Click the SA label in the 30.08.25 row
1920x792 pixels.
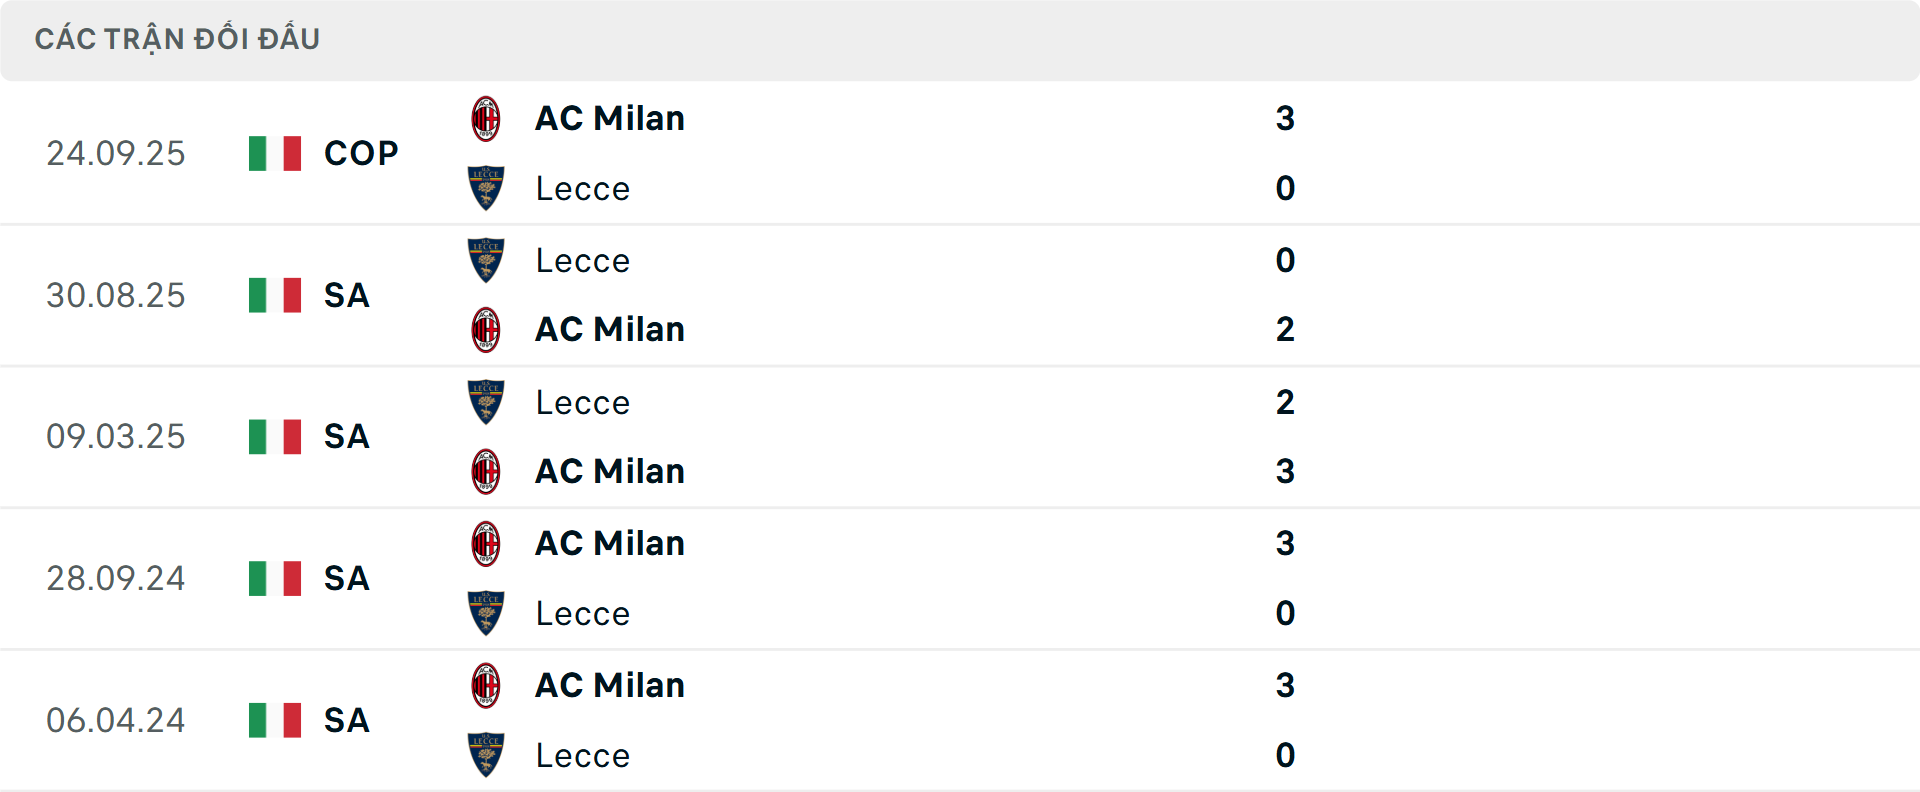(x=346, y=295)
